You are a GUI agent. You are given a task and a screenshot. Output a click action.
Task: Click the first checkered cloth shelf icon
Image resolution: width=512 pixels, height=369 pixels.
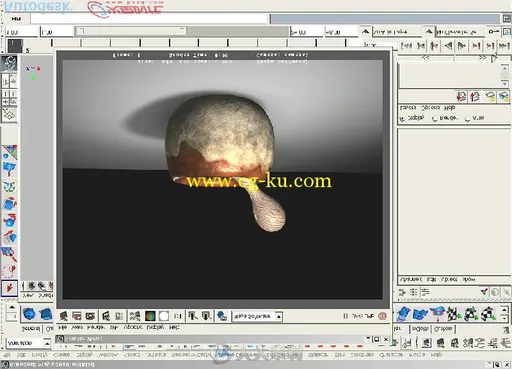point(453,314)
